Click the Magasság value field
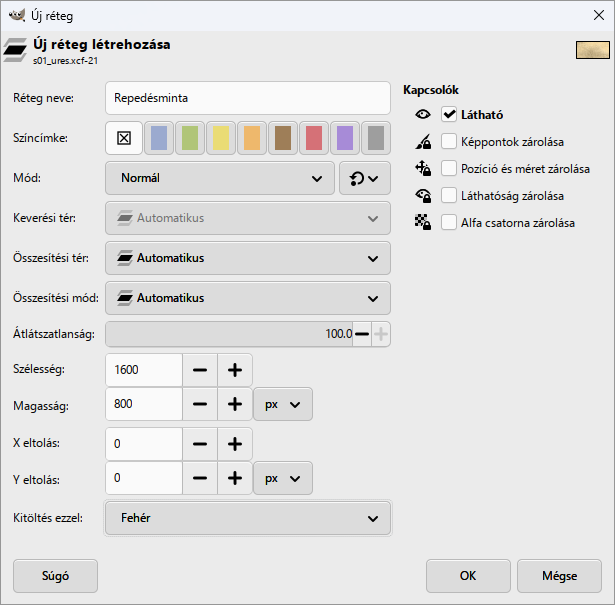Image resolution: width=615 pixels, height=605 pixels. [144, 404]
